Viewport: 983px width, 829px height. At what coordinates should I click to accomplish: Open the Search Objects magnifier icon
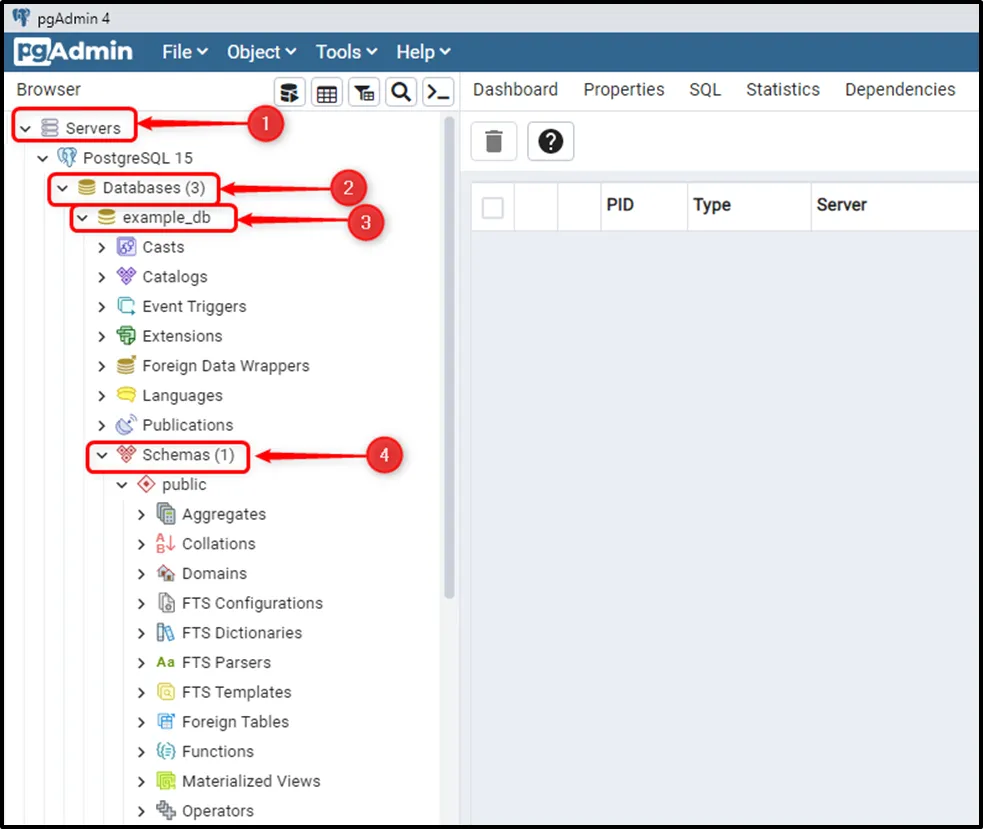tap(401, 93)
